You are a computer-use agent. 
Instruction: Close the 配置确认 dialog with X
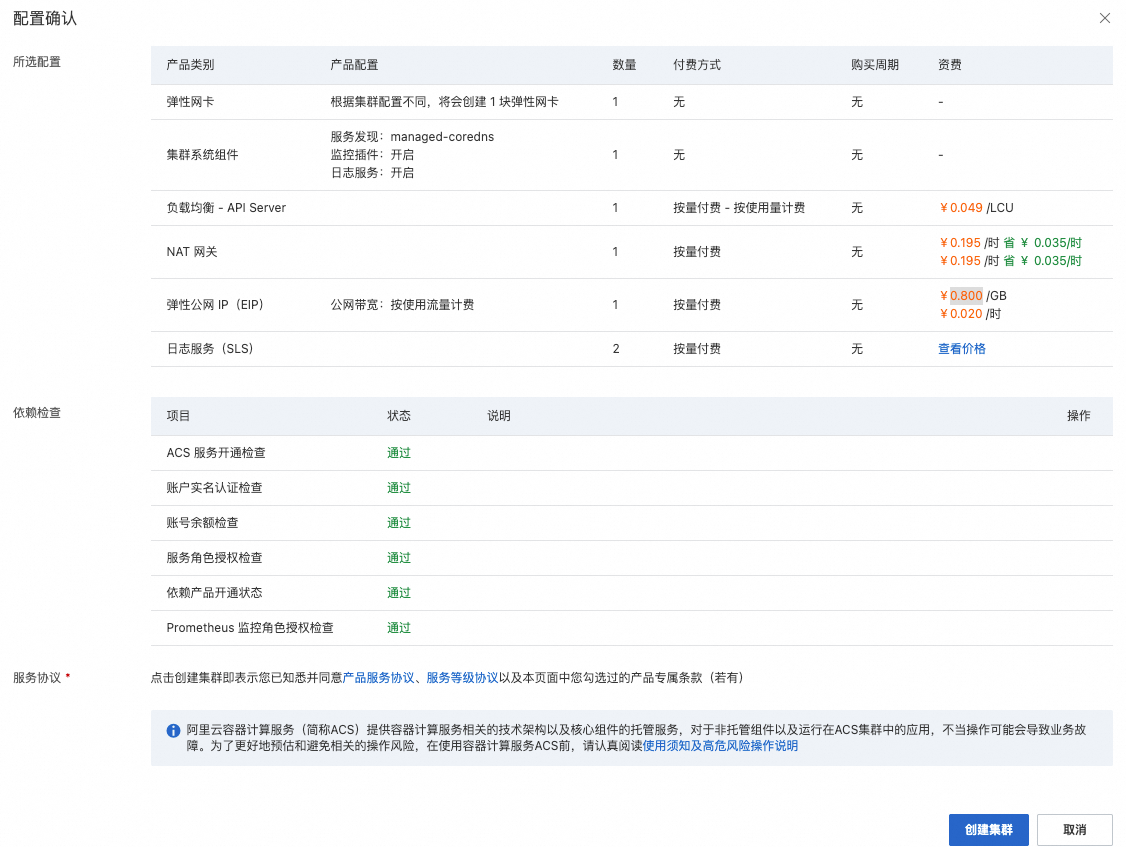click(1104, 18)
